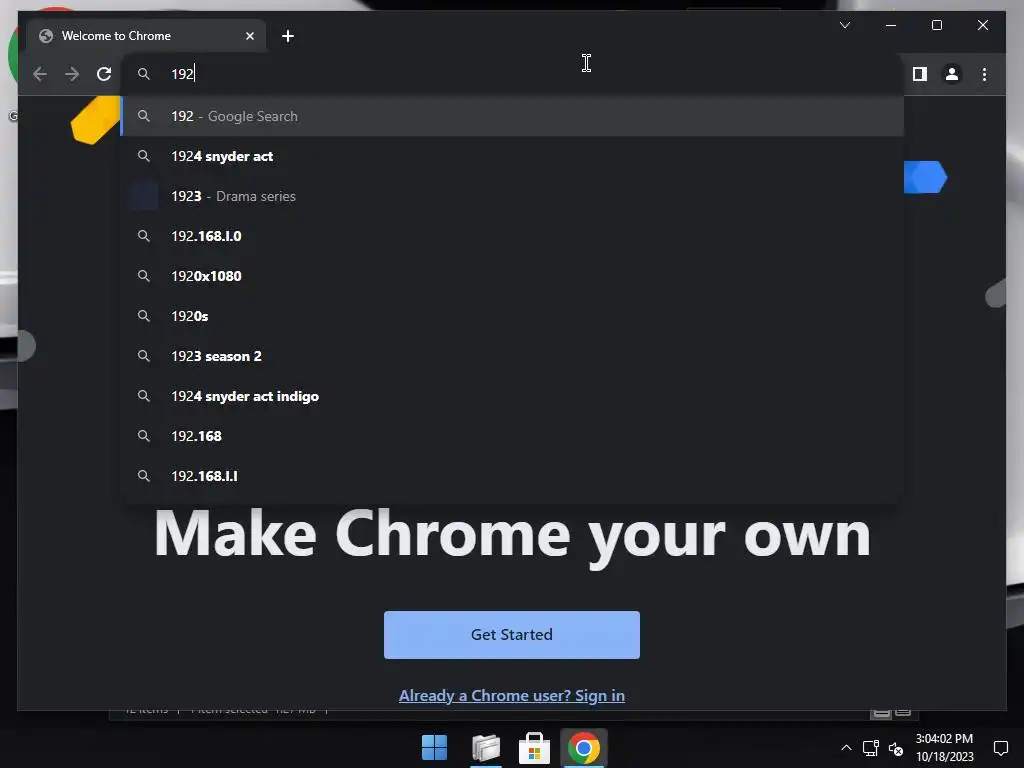
Task: Reload the current page
Action: pos(104,74)
